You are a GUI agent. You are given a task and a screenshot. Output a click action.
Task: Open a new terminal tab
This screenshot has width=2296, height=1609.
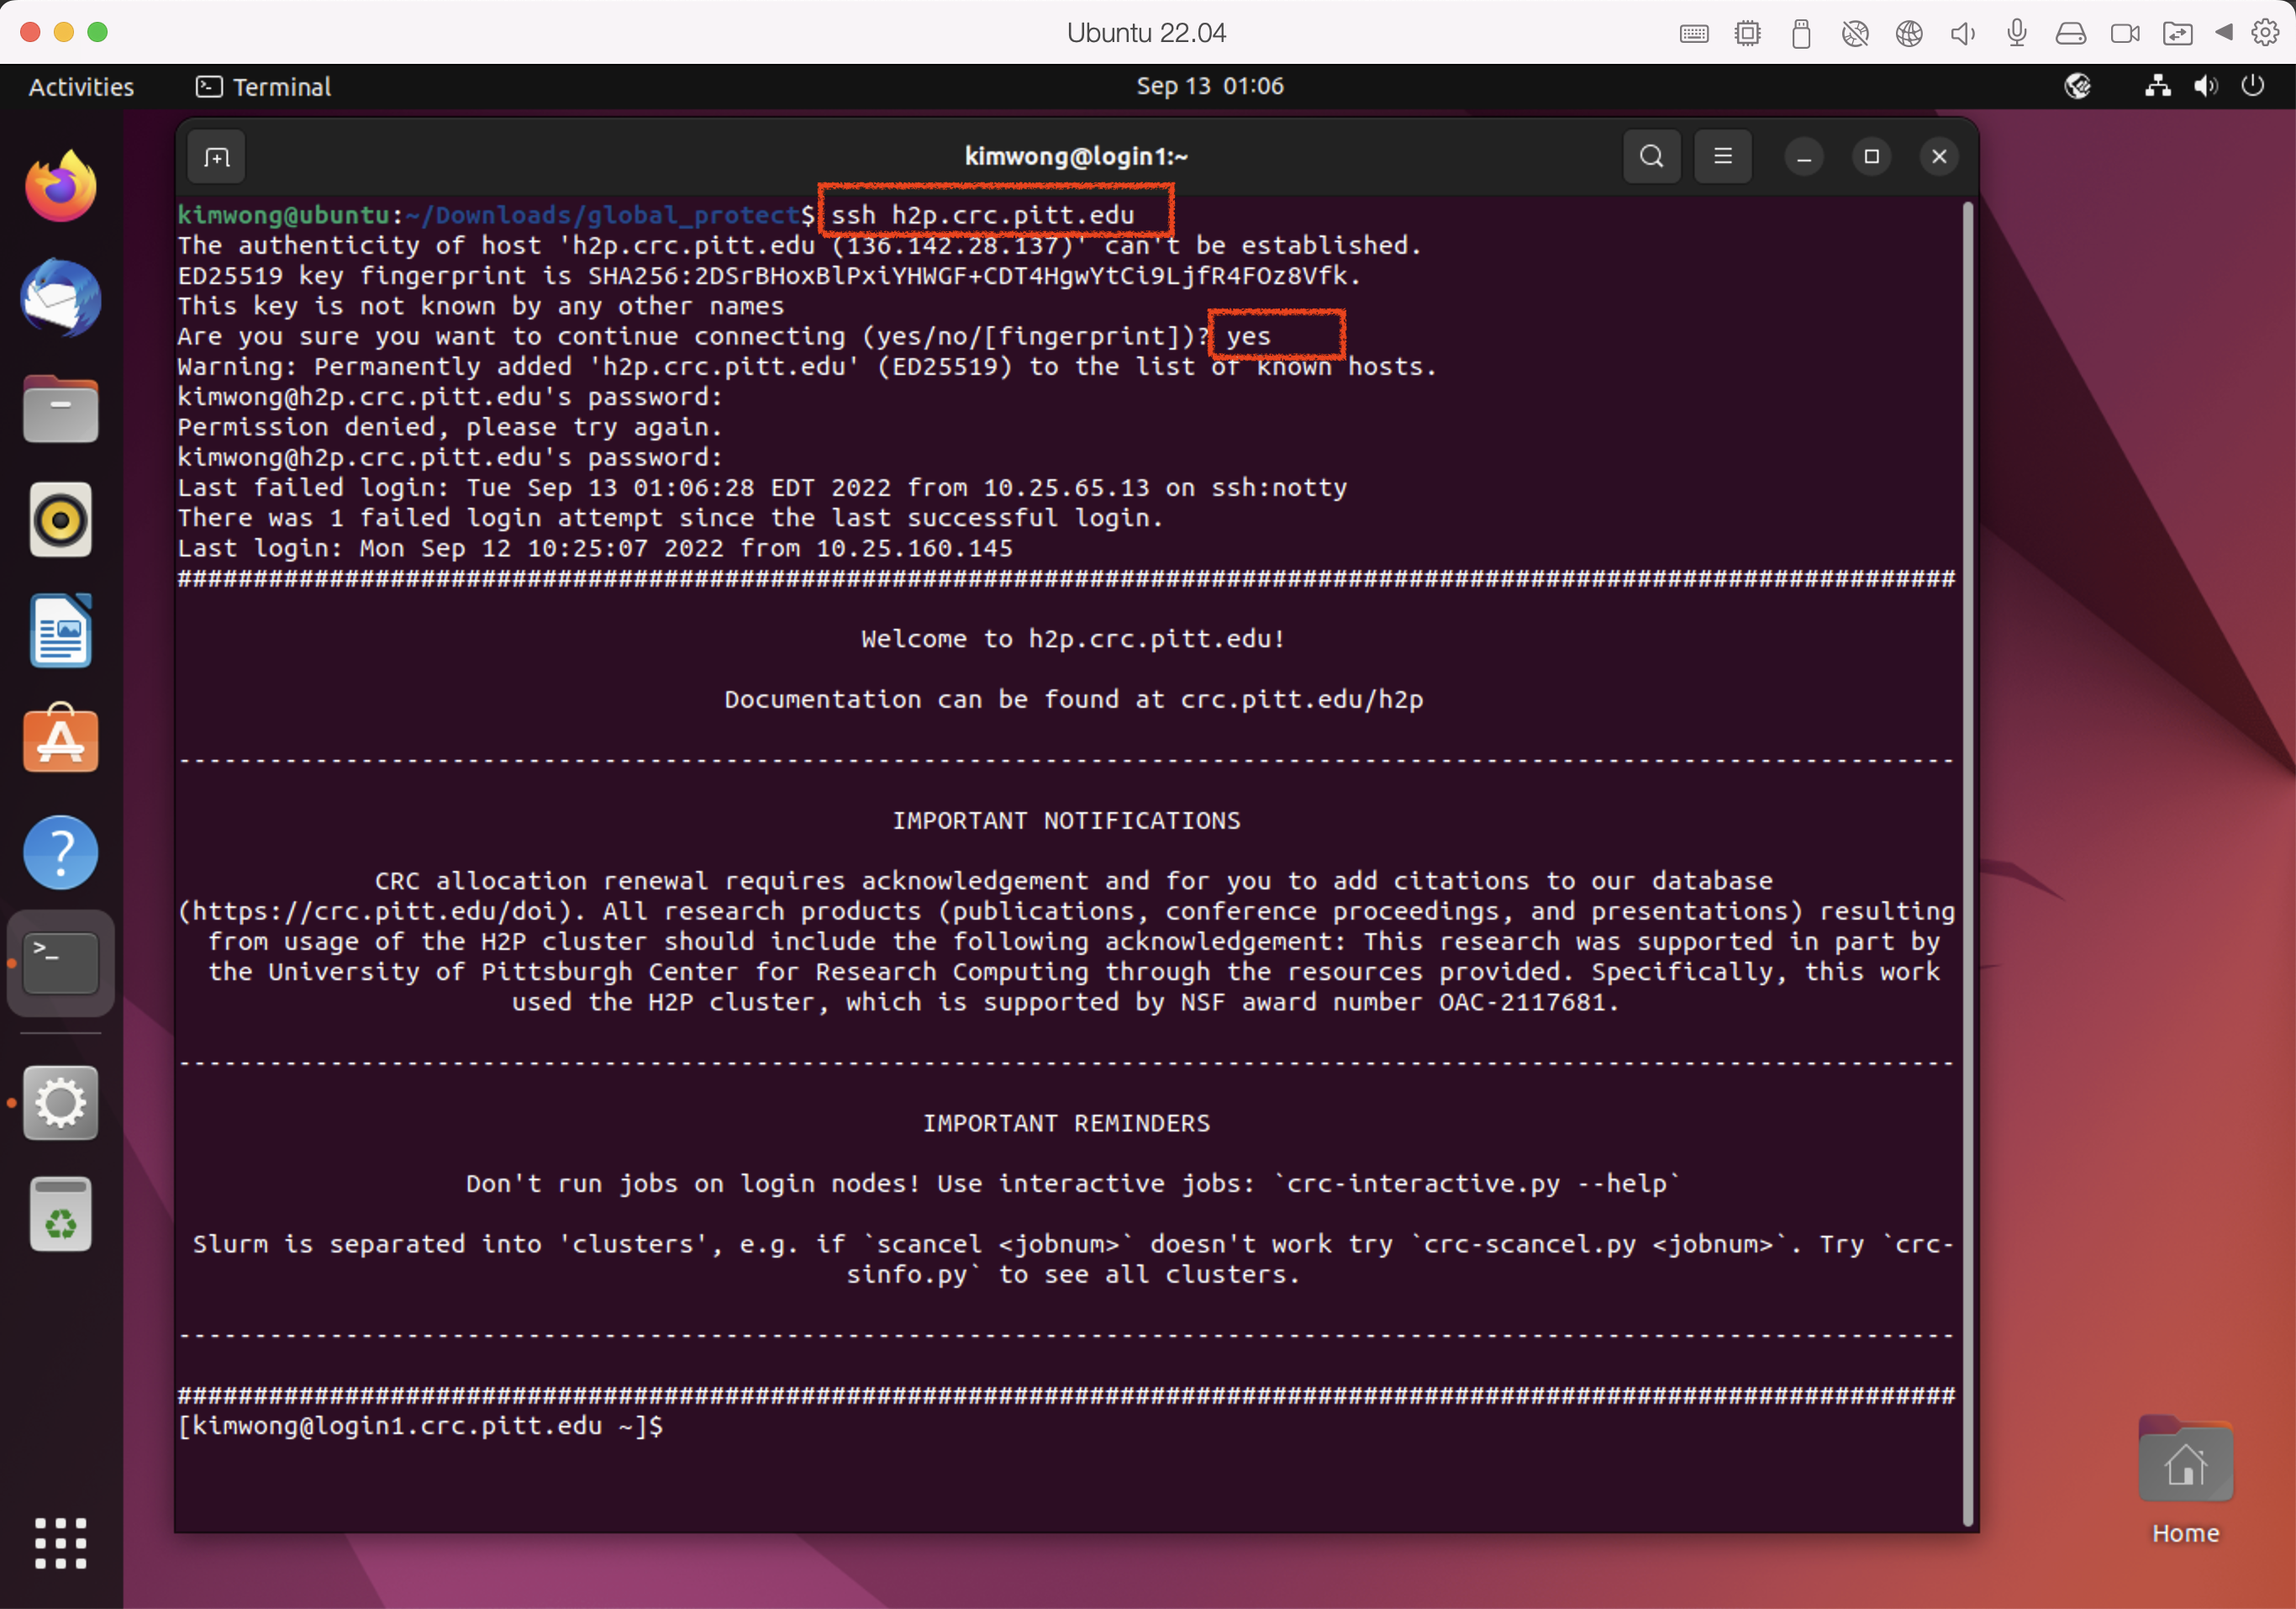pyautogui.click(x=216, y=157)
